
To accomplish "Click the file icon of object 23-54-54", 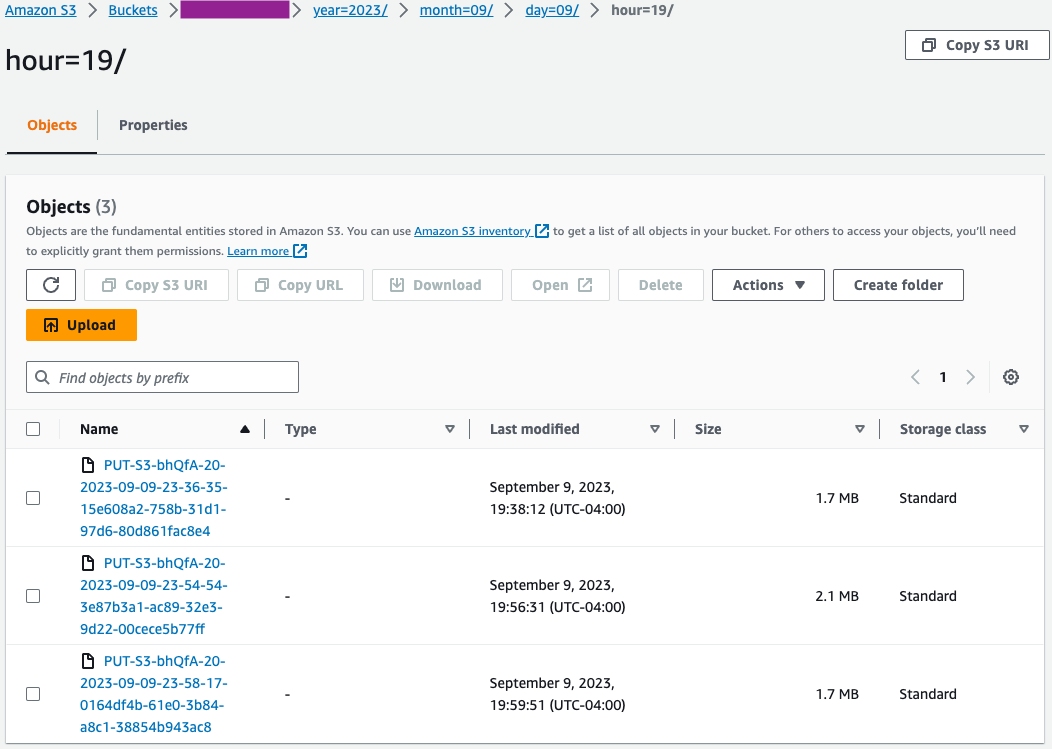I will coord(88,563).
